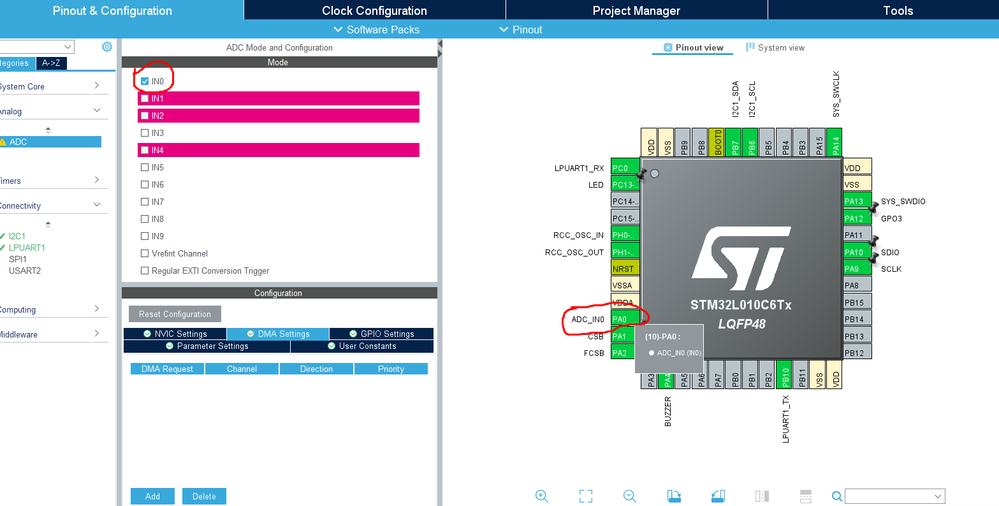Check Regular EXTI Conversion Trigger

[145, 270]
